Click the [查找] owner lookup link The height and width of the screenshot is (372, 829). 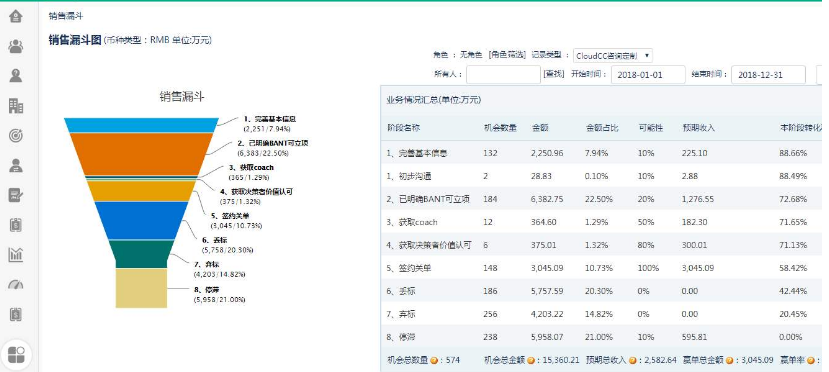coord(554,75)
